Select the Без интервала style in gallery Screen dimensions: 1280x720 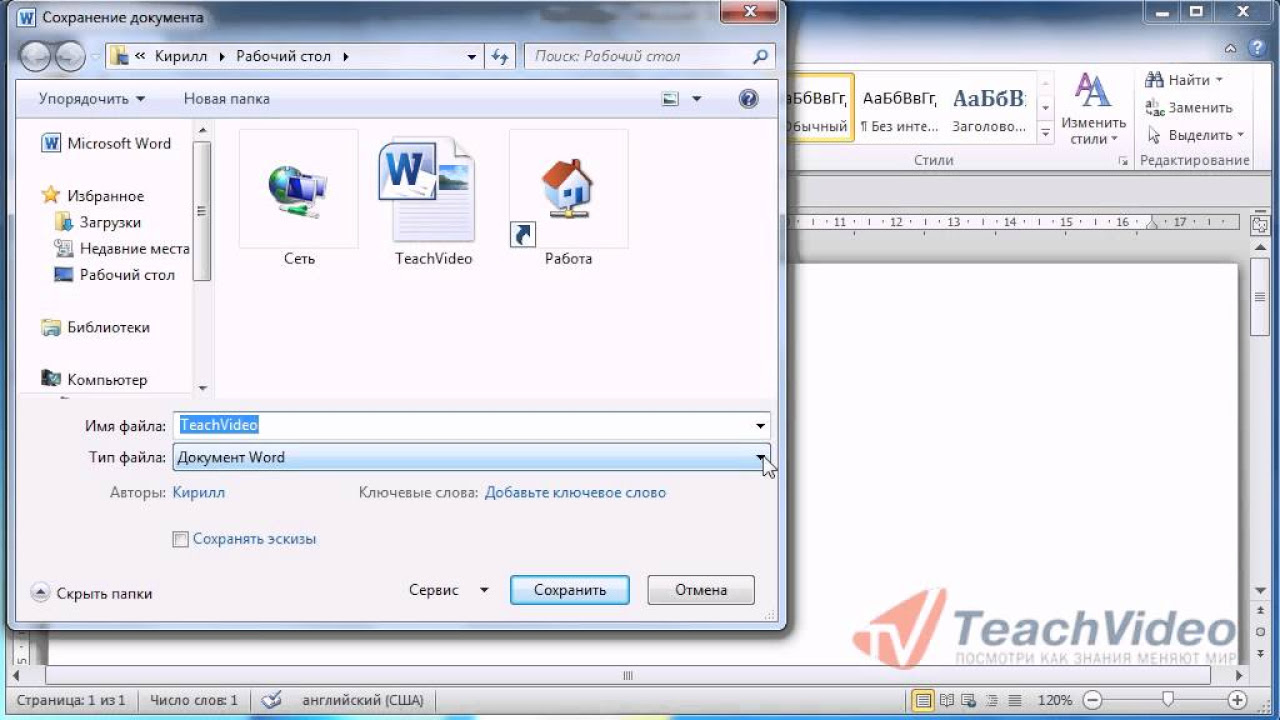point(900,109)
